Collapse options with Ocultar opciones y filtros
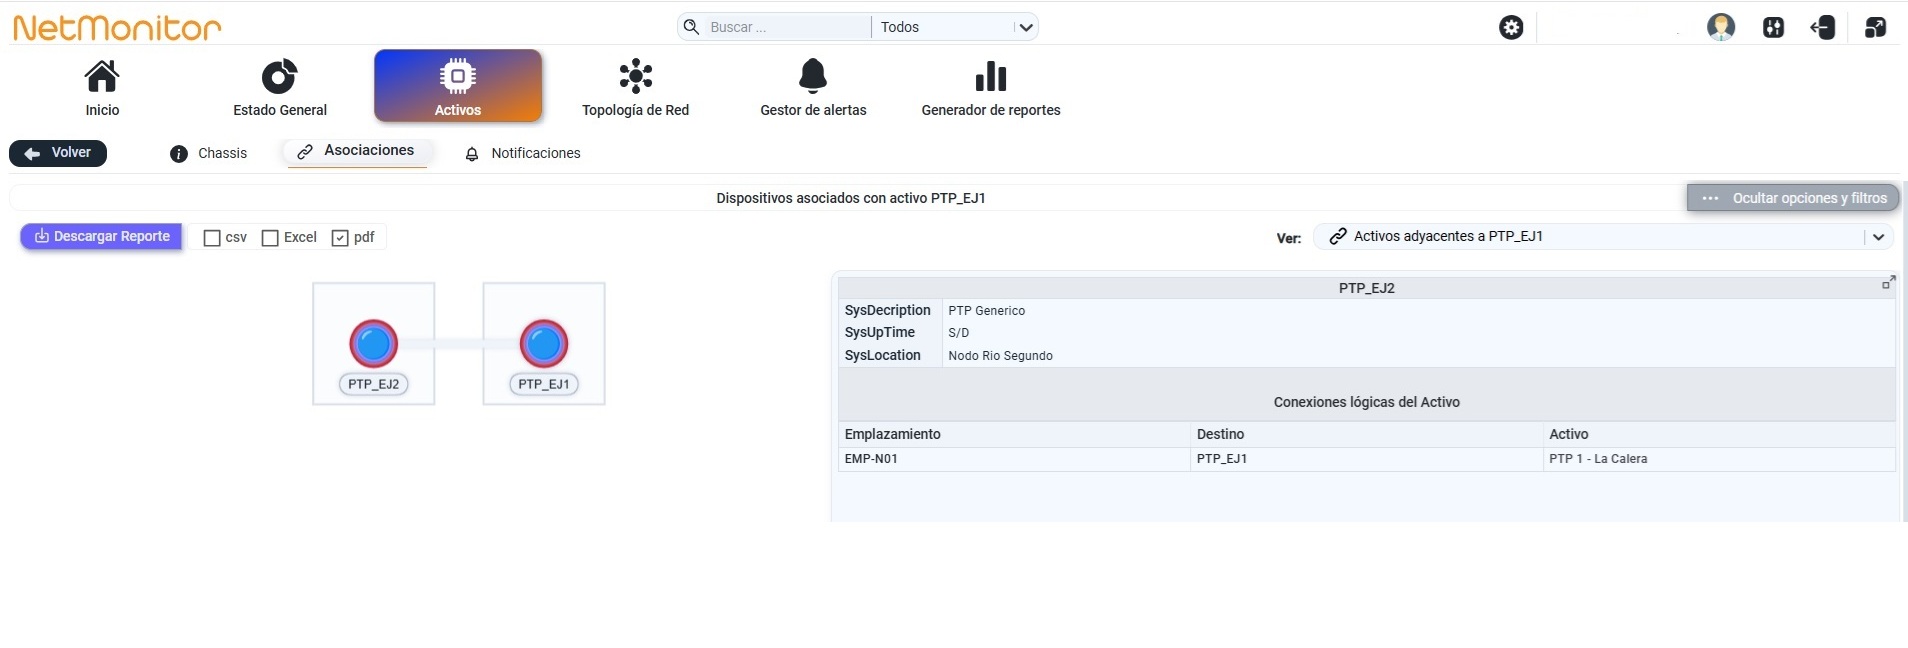This screenshot has width=1908, height=648. (x=1793, y=198)
